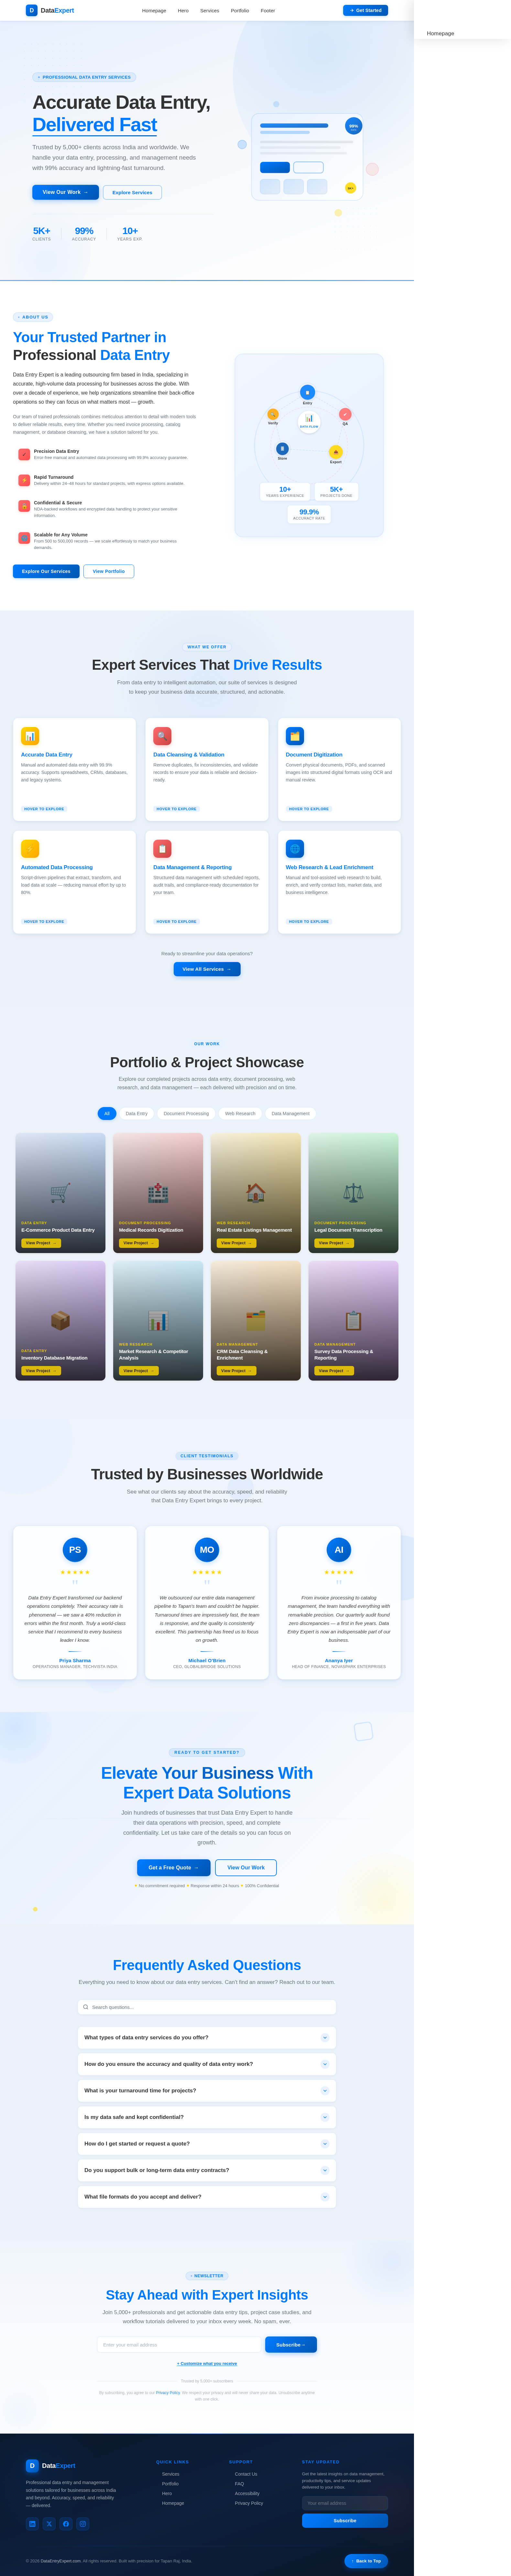The height and width of the screenshot is (2576, 511).
Task: Expand the accuracy and quality FAQ question
Action: pyautogui.click(x=207, y=2064)
